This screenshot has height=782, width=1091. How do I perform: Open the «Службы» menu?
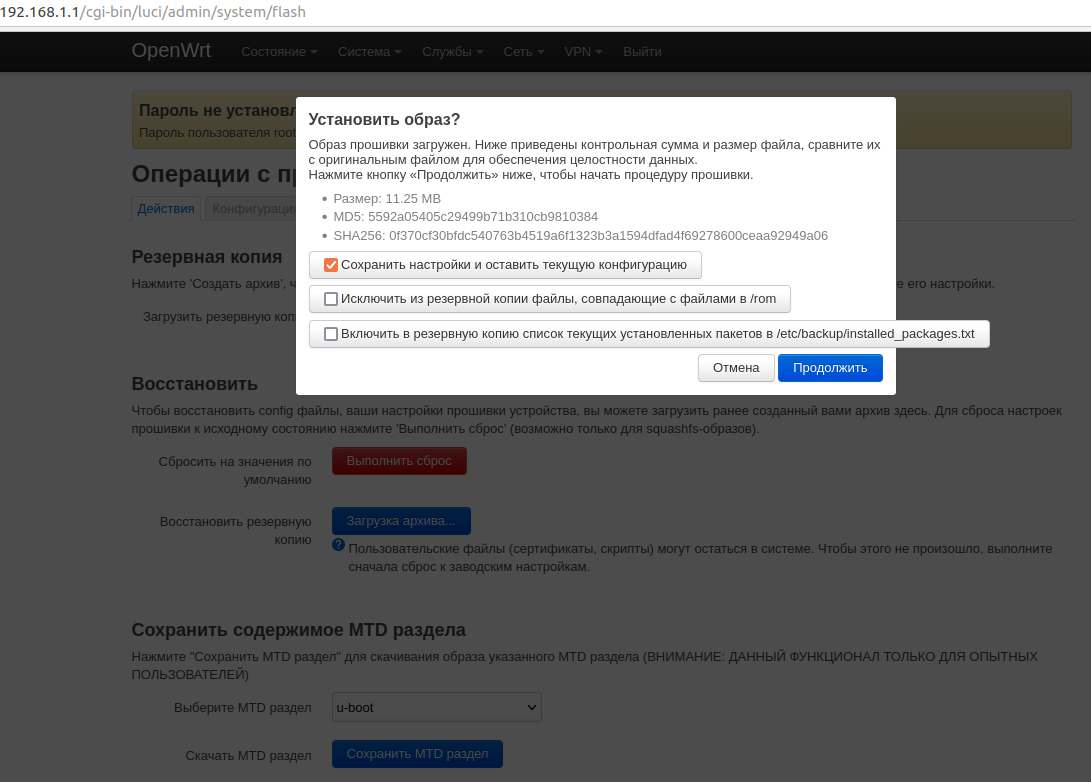tap(447, 51)
